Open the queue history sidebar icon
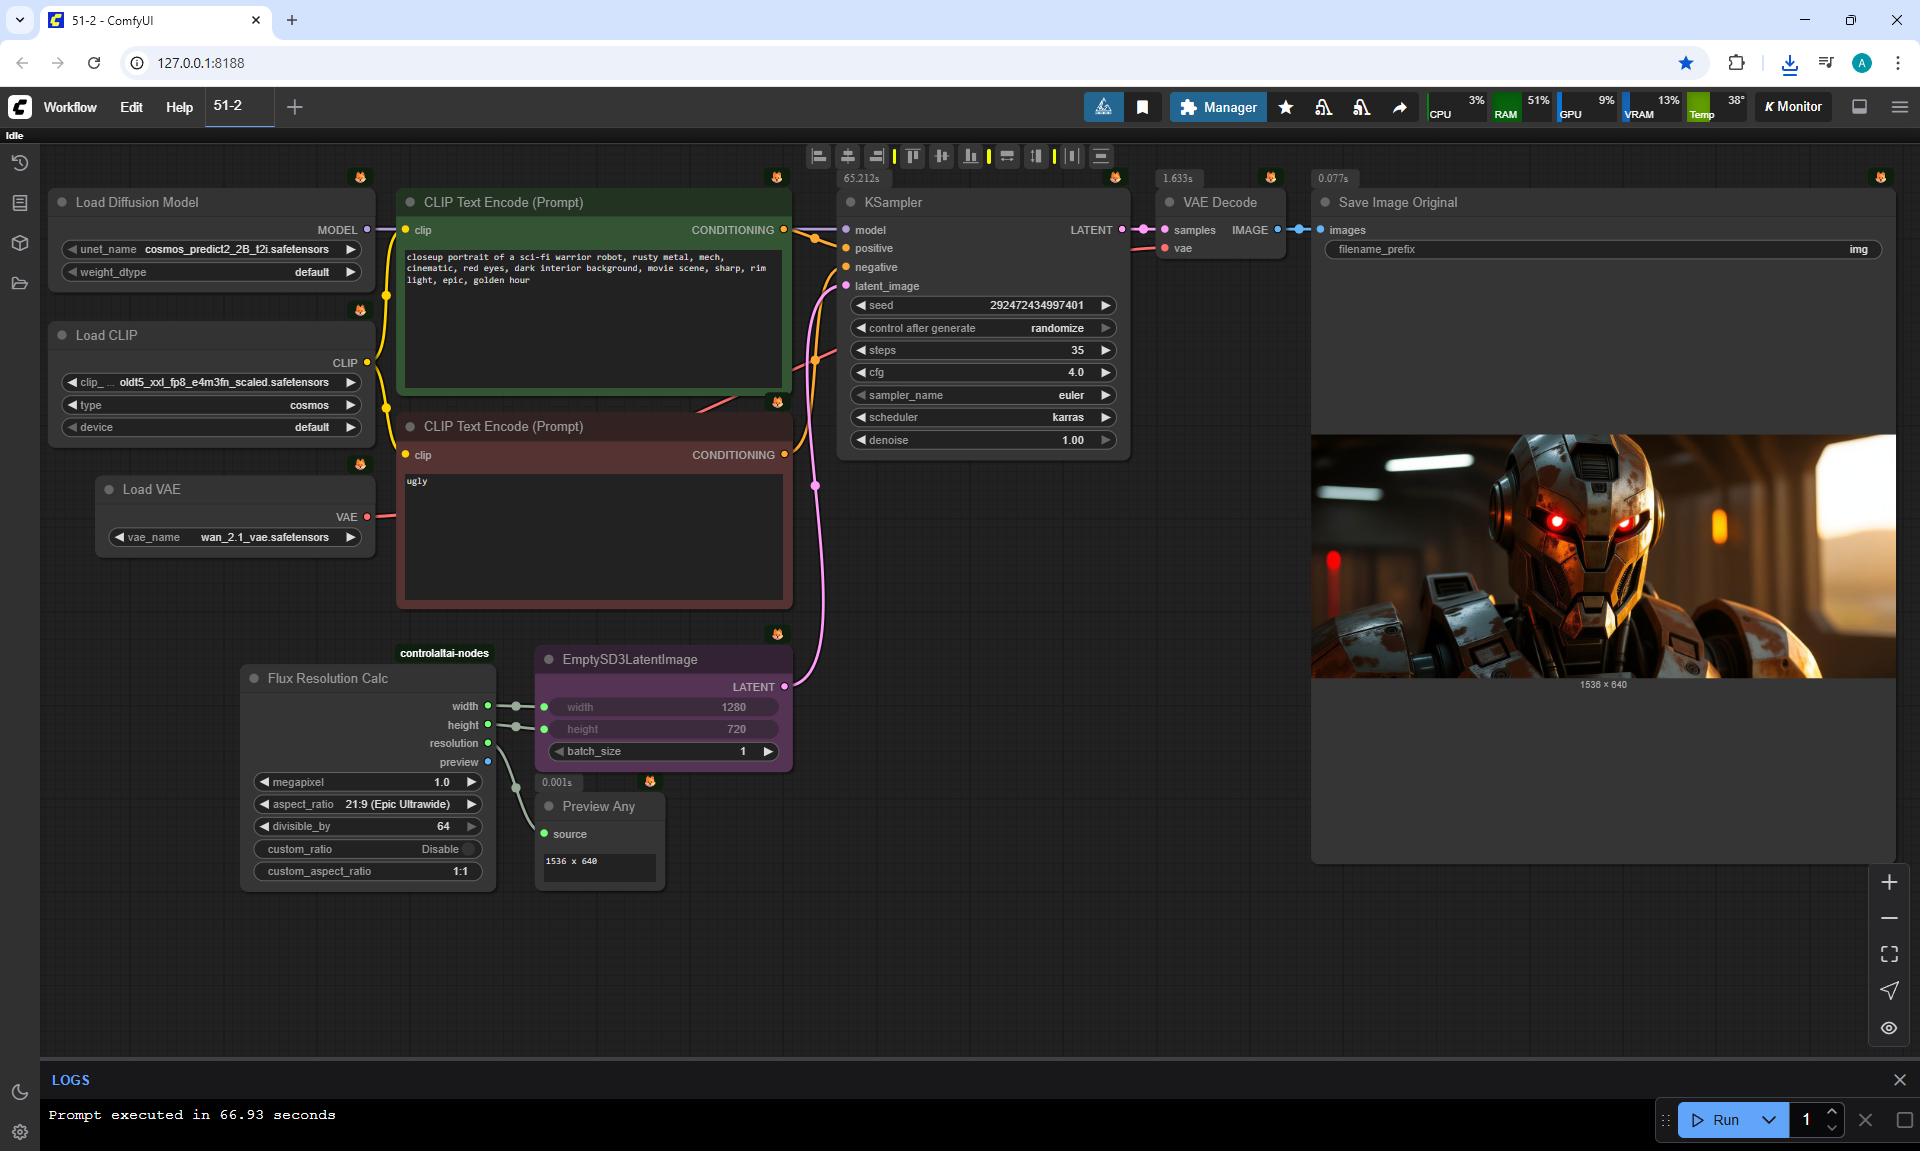1920x1151 pixels. (x=19, y=163)
